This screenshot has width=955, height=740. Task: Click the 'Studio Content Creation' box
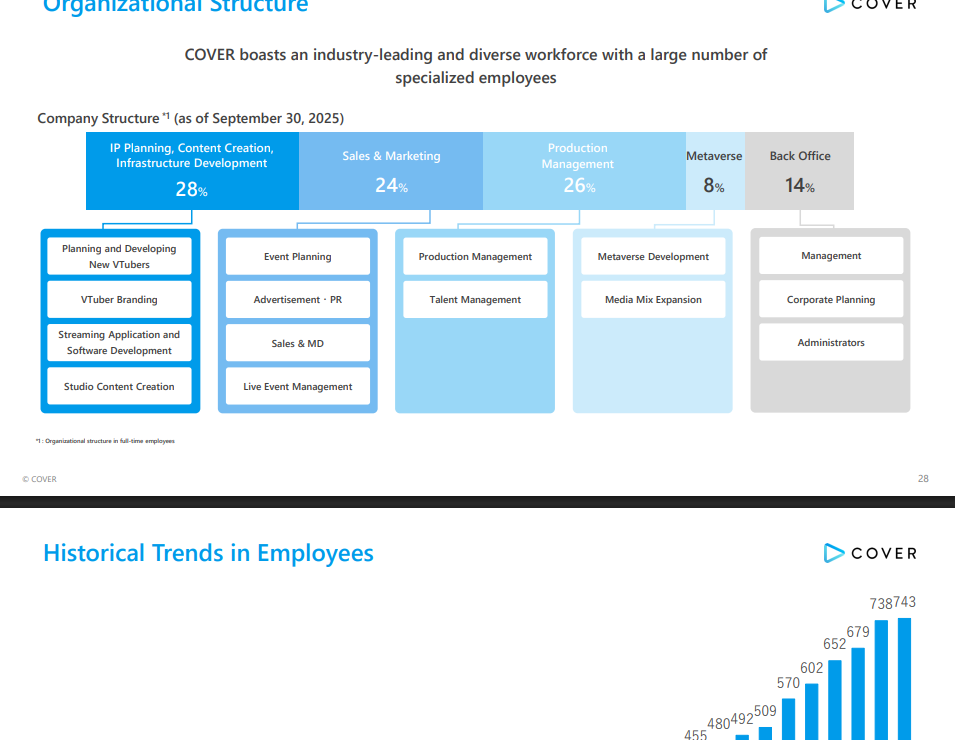(119, 386)
